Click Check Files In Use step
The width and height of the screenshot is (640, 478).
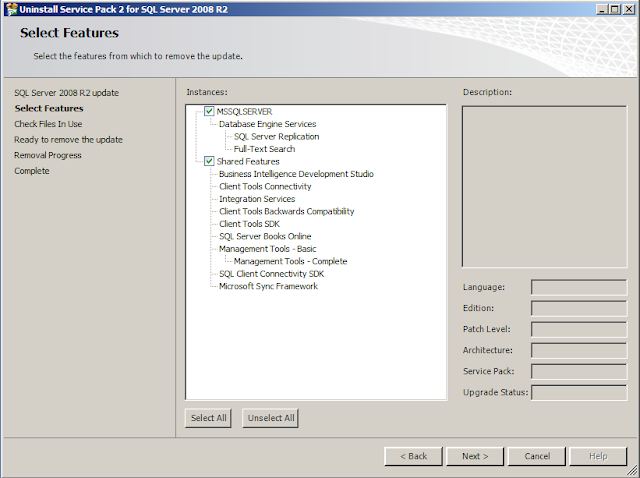point(48,124)
